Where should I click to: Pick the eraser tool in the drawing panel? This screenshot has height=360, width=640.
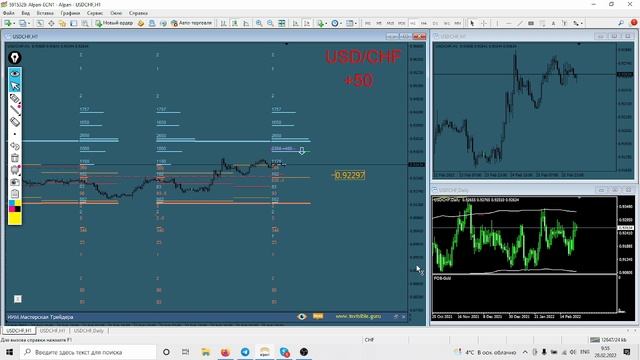15,122
